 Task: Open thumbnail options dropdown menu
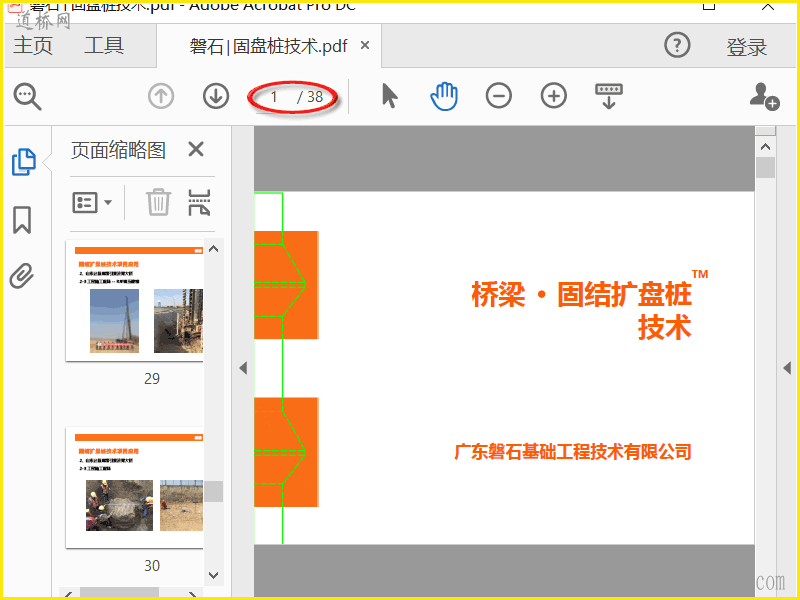[x=92, y=203]
